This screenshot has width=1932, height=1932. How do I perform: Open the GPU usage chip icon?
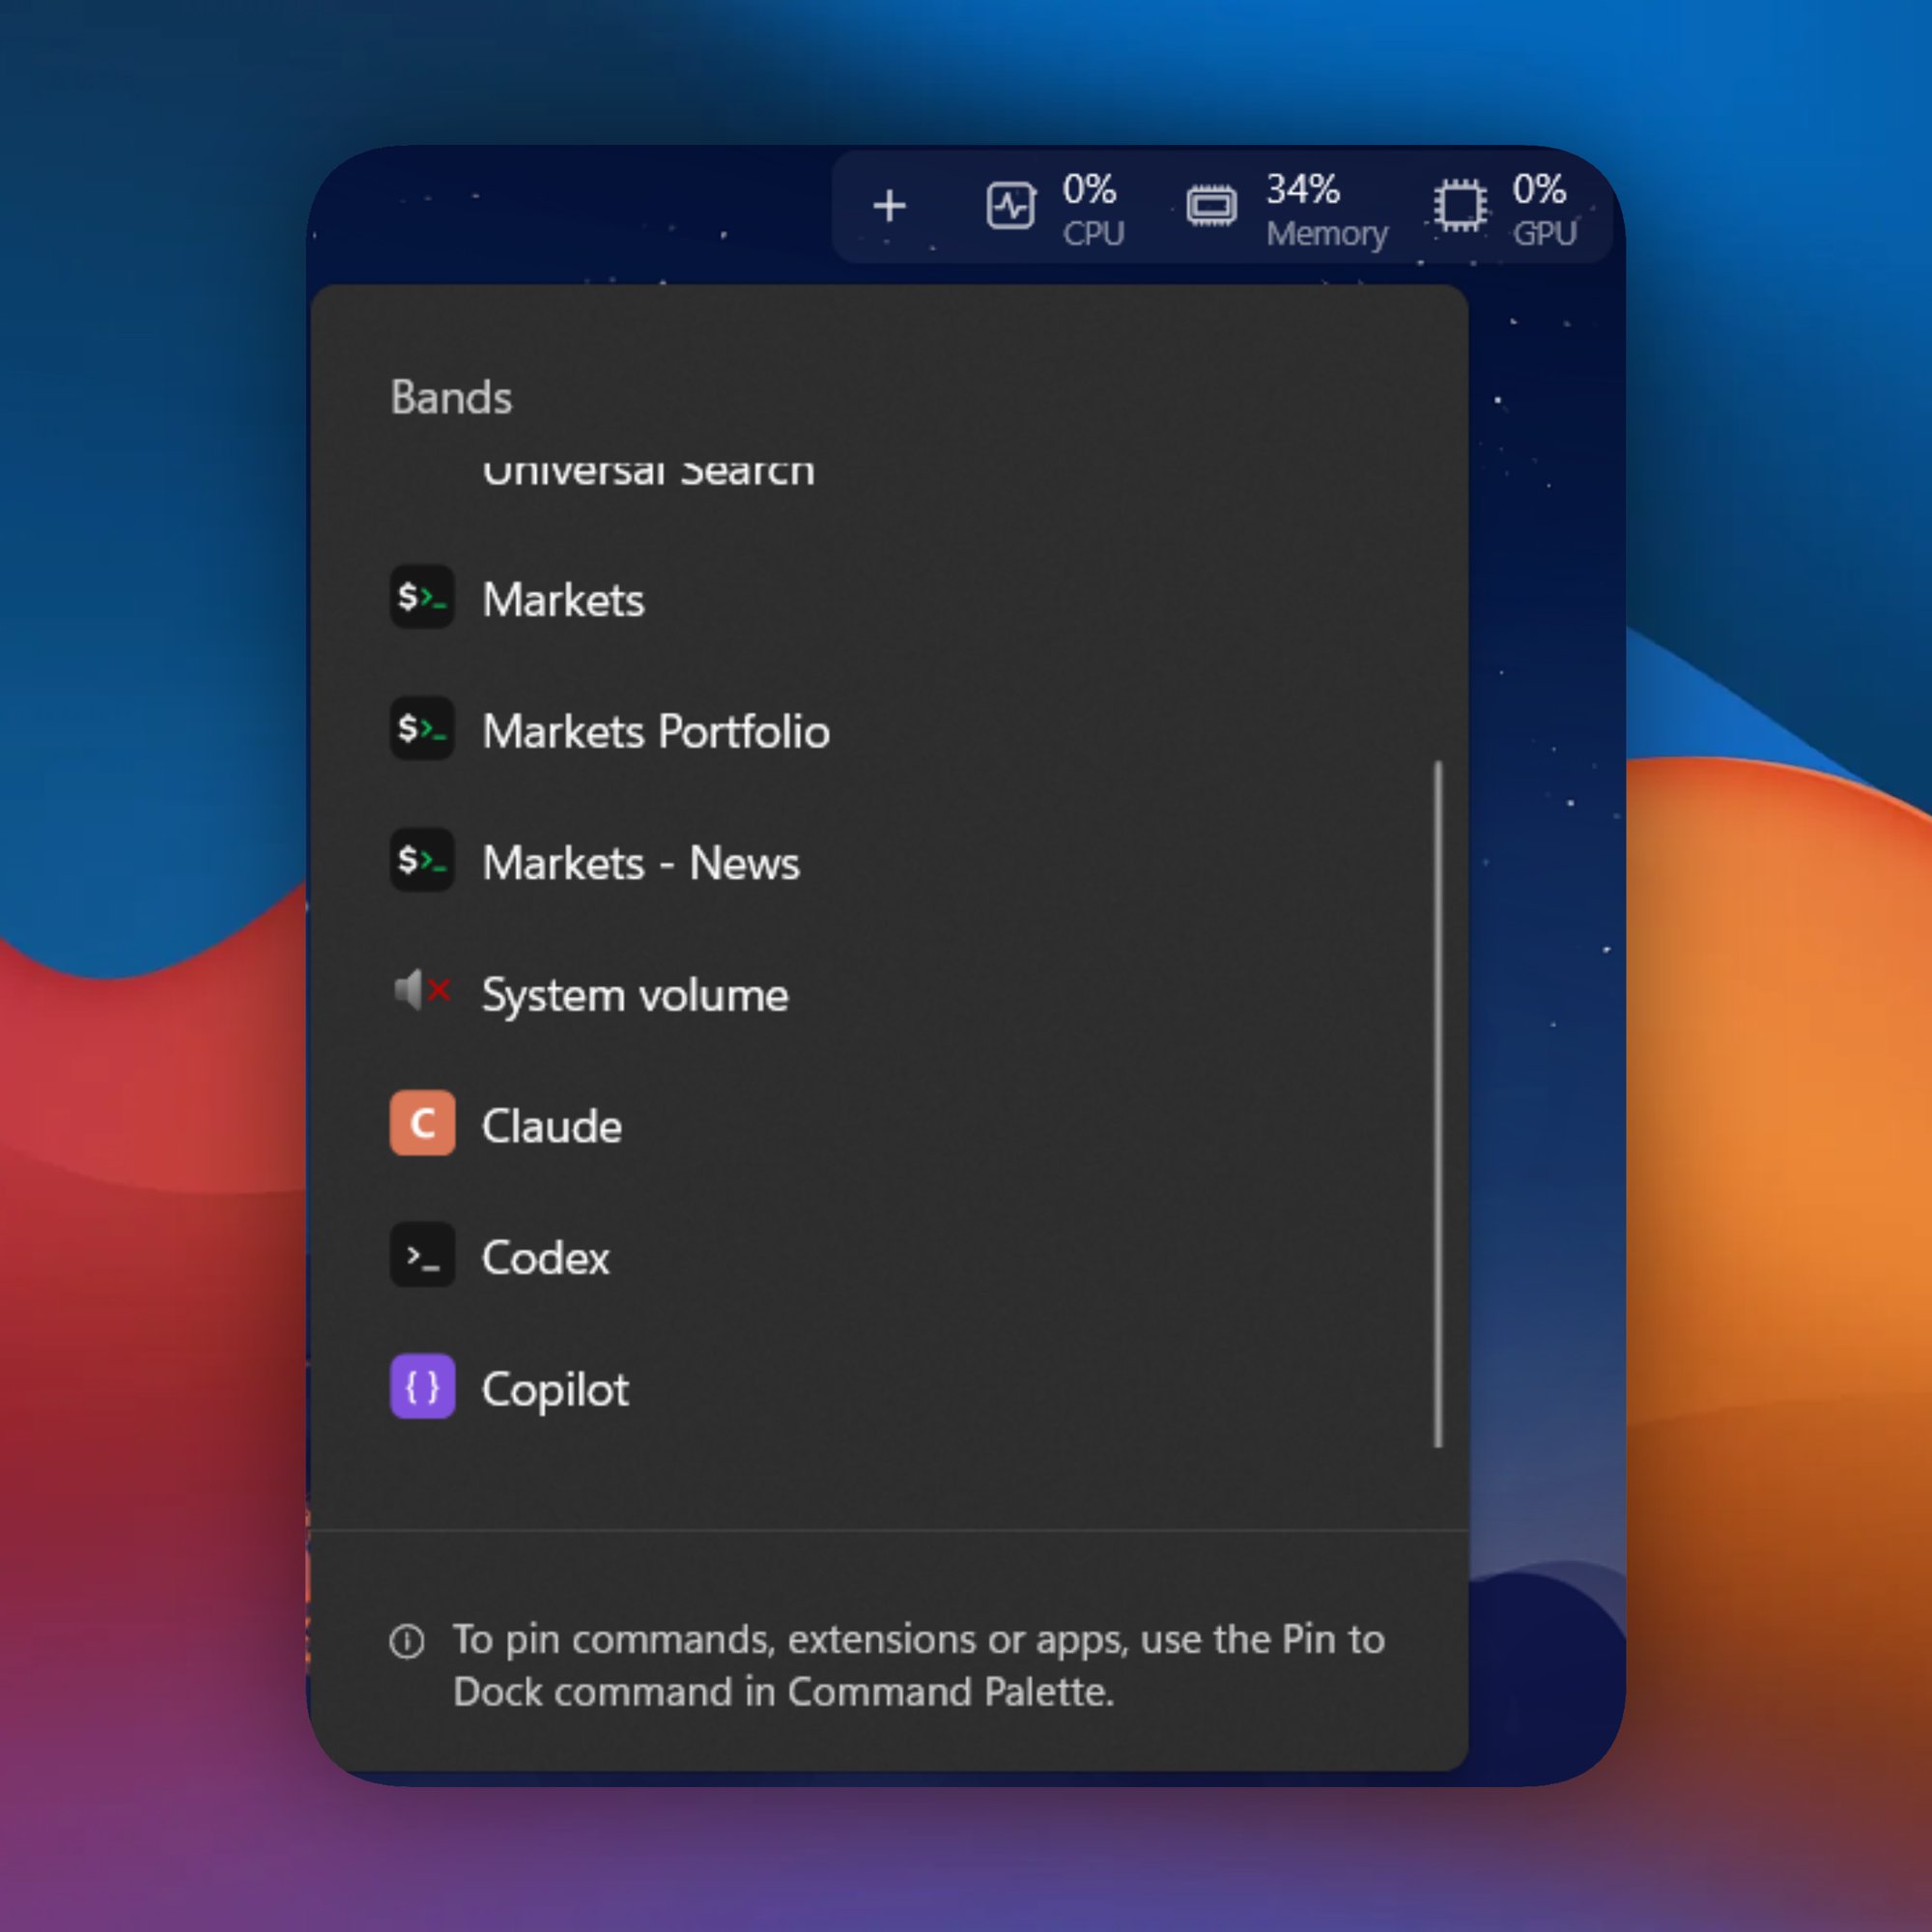click(1460, 207)
